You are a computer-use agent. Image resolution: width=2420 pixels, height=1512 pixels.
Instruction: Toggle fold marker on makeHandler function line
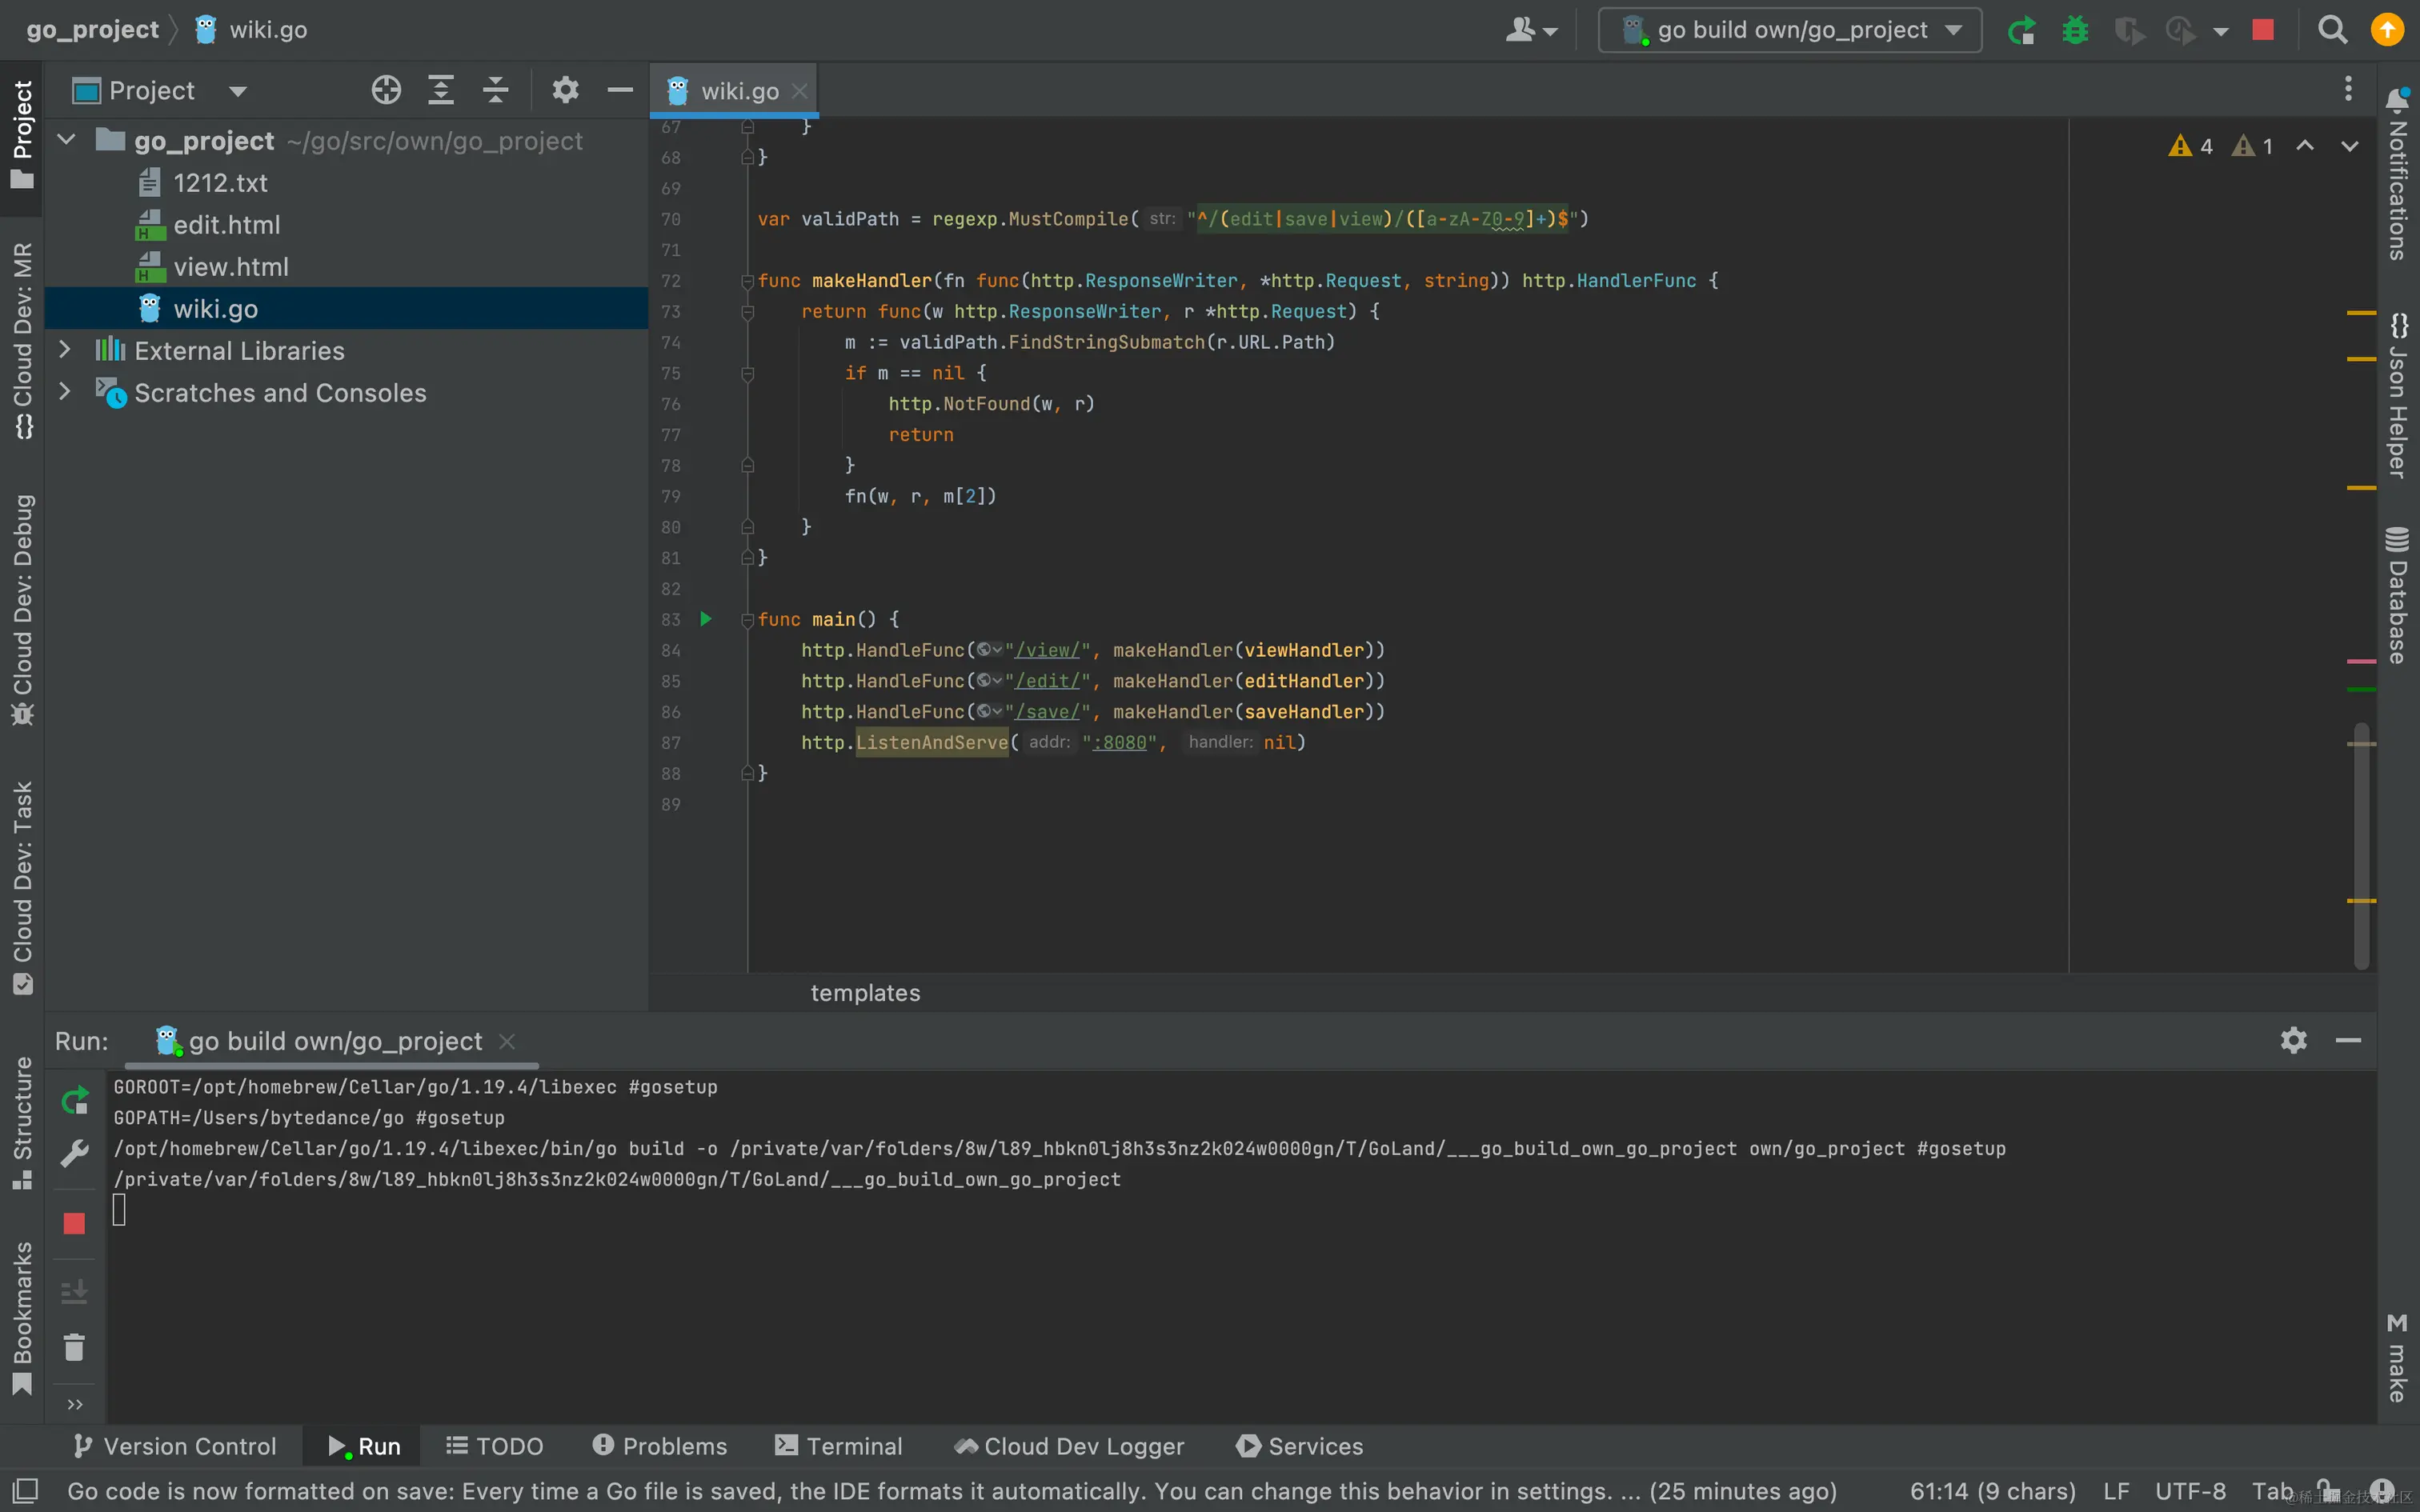coord(747,281)
